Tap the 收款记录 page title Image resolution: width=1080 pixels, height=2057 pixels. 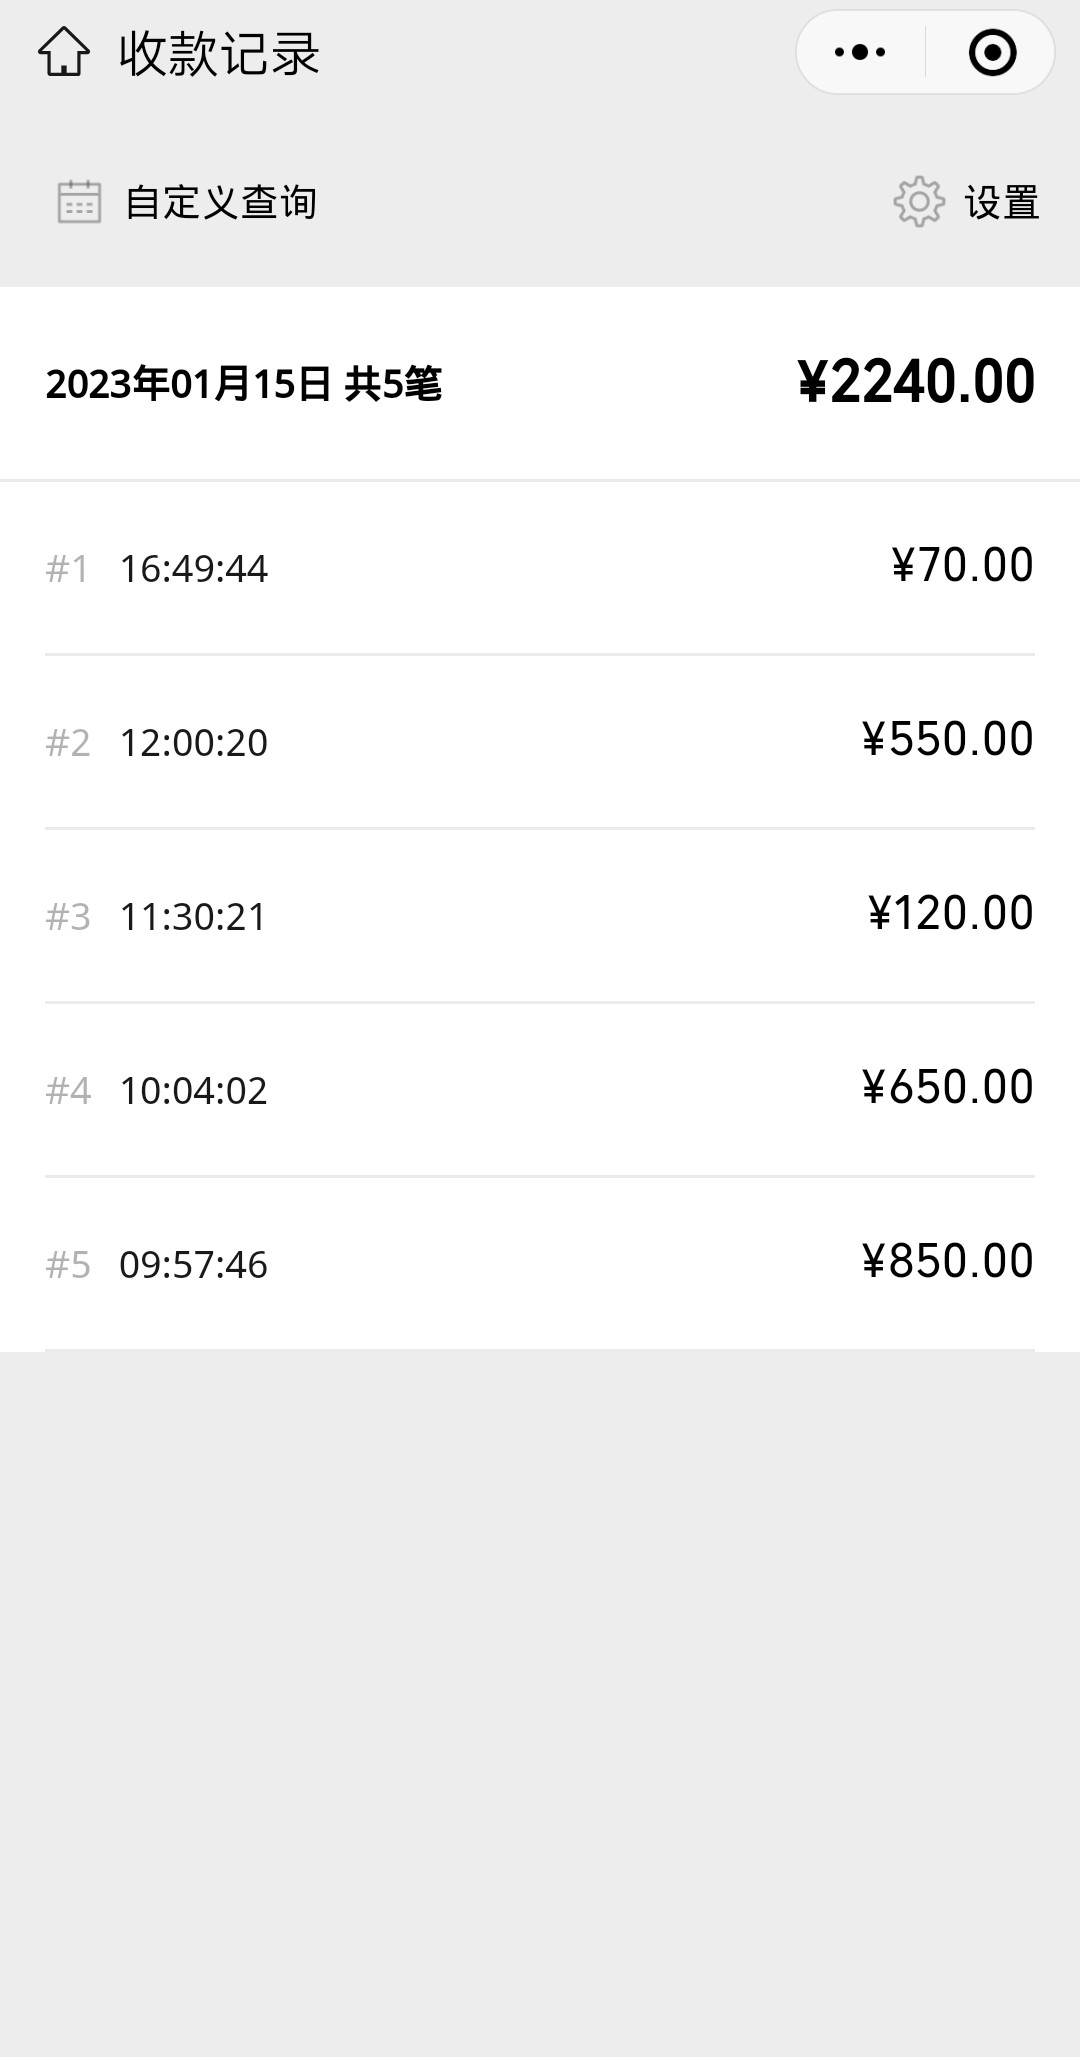(x=219, y=54)
